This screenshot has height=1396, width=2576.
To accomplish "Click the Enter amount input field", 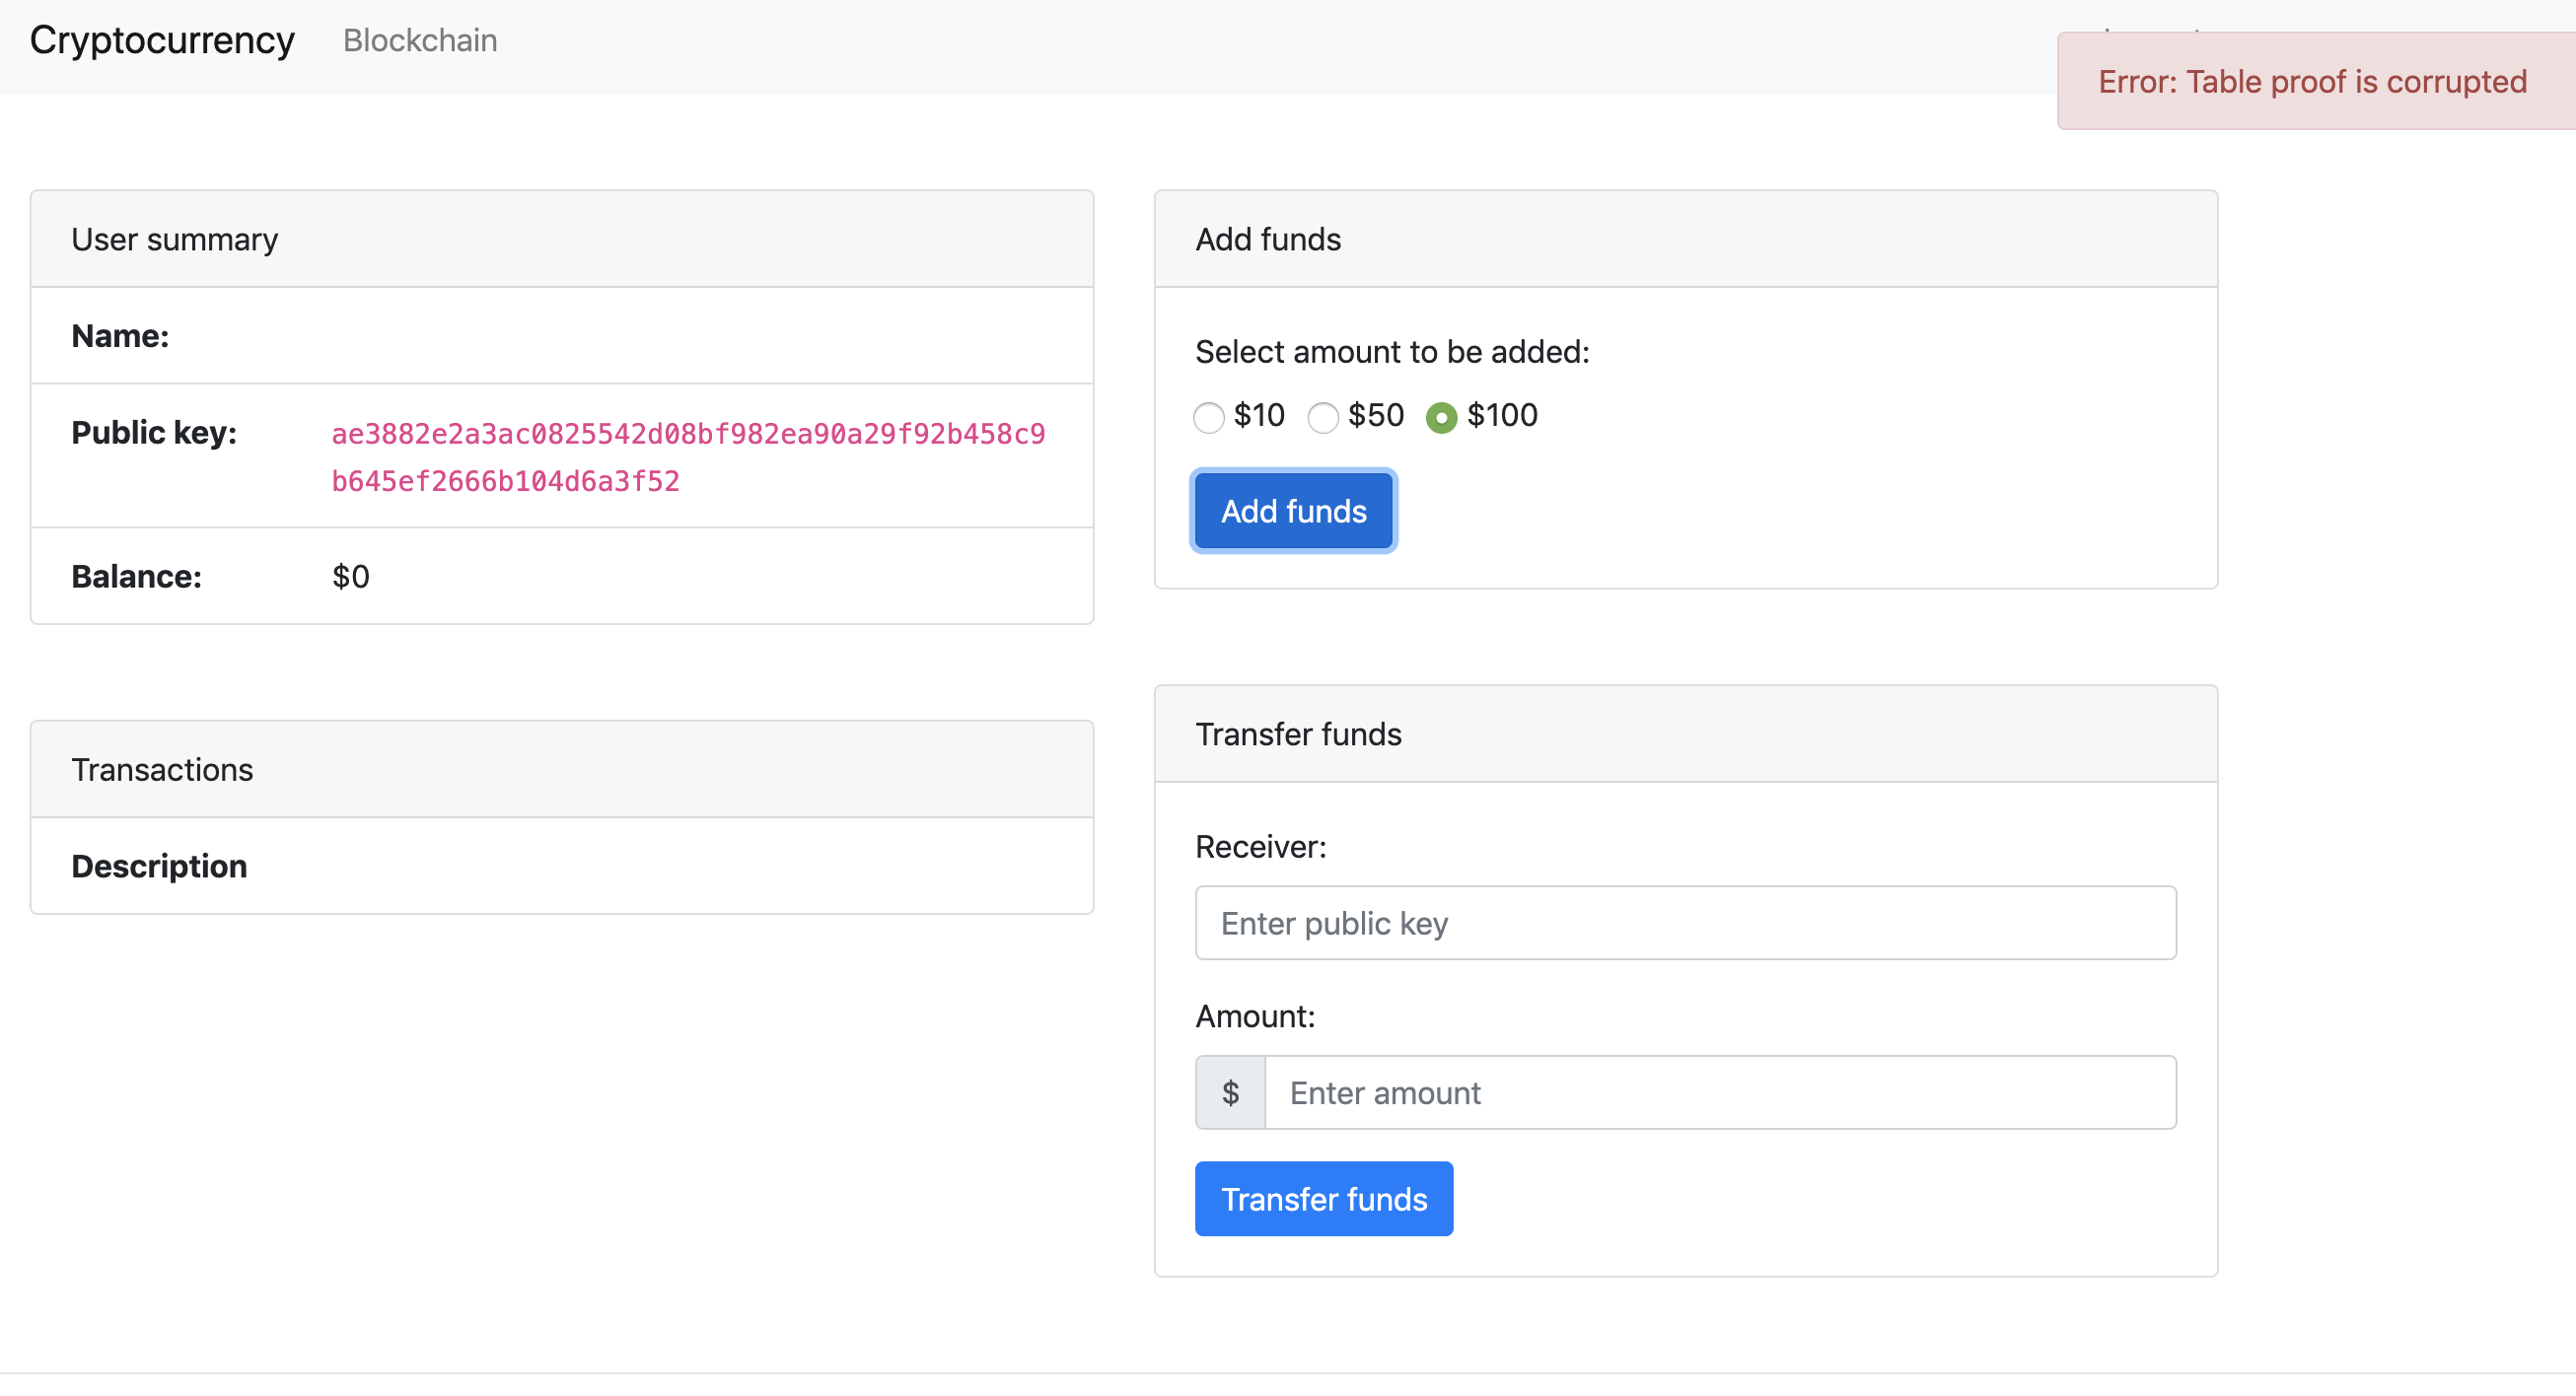I will (x=1718, y=1092).
